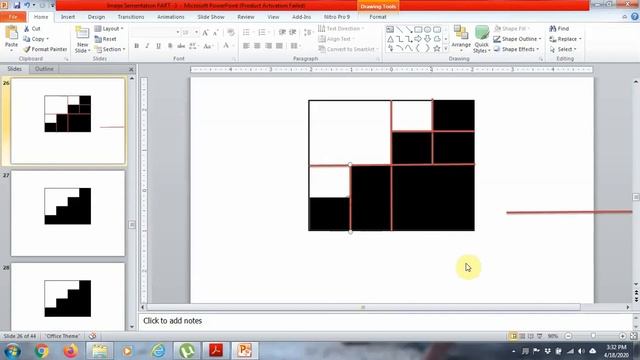
Task: Open the File tab
Action: (13, 17)
